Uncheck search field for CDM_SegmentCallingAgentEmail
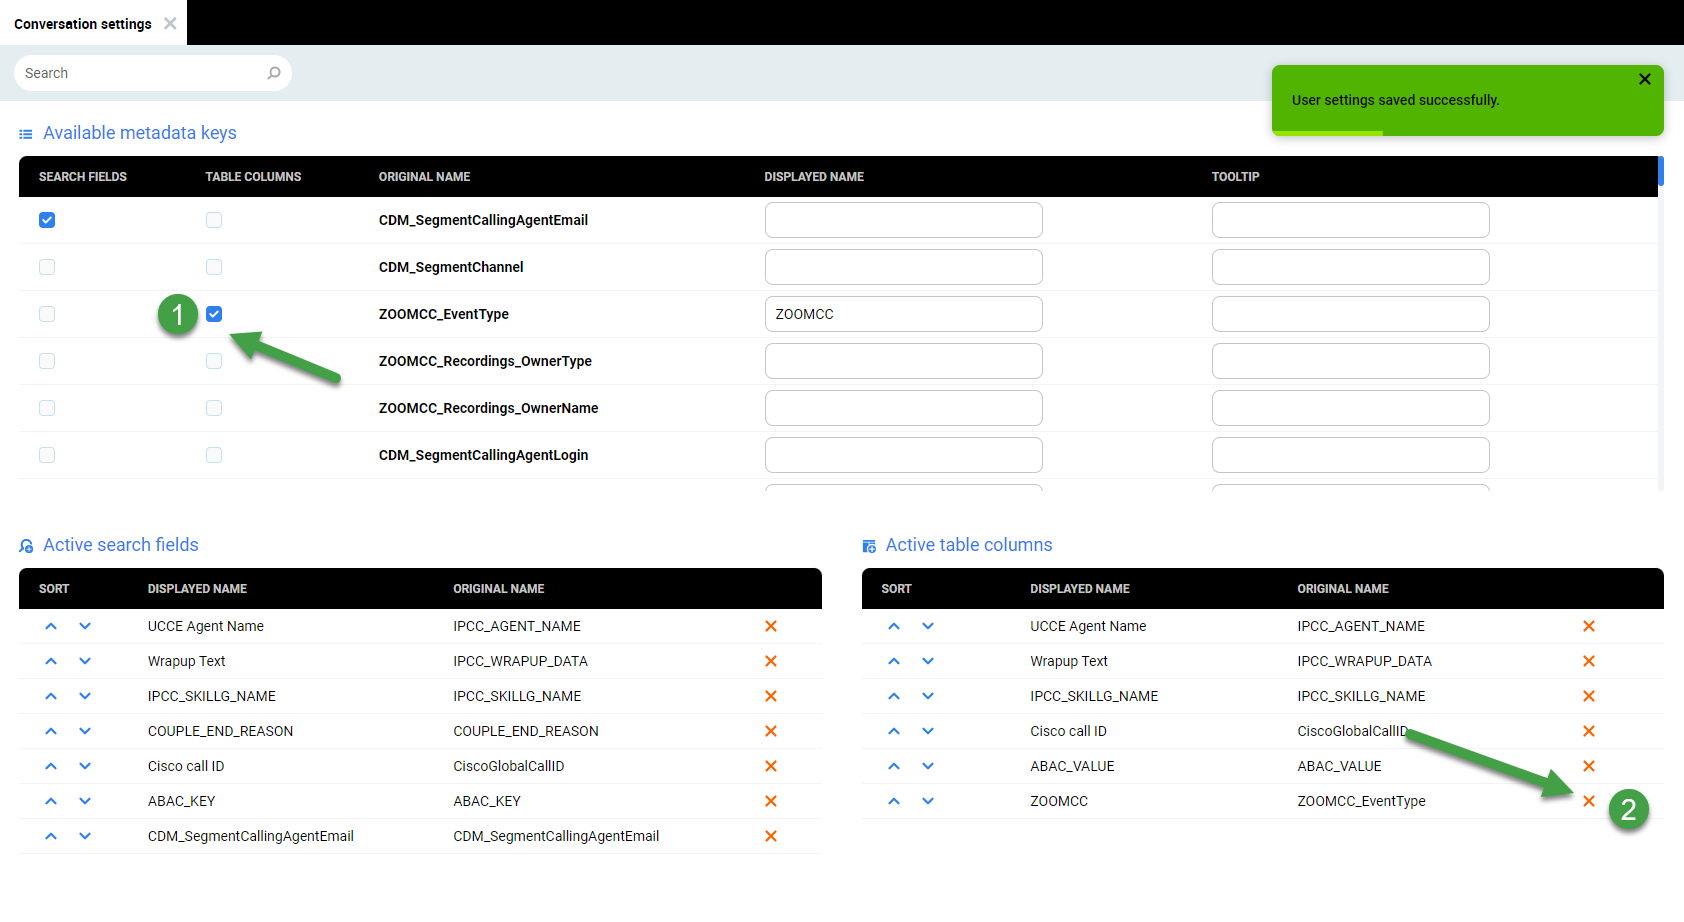The width and height of the screenshot is (1684, 922). tap(47, 220)
